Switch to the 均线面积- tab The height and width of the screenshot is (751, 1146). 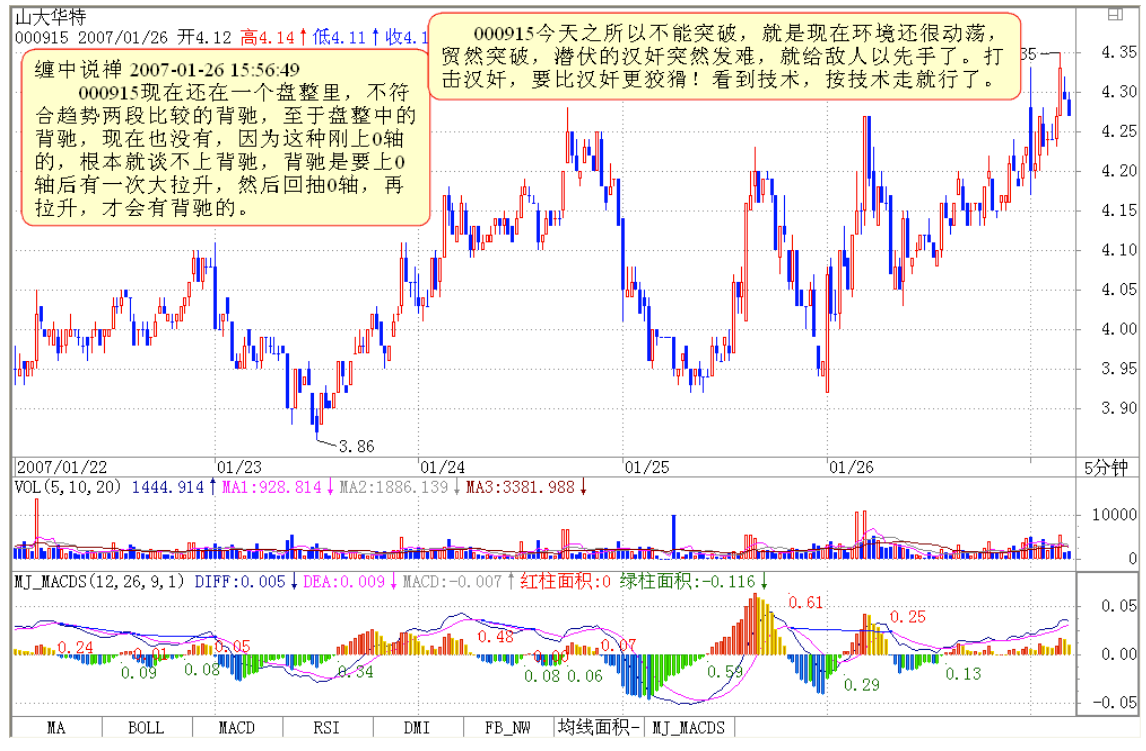pyautogui.click(x=599, y=728)
